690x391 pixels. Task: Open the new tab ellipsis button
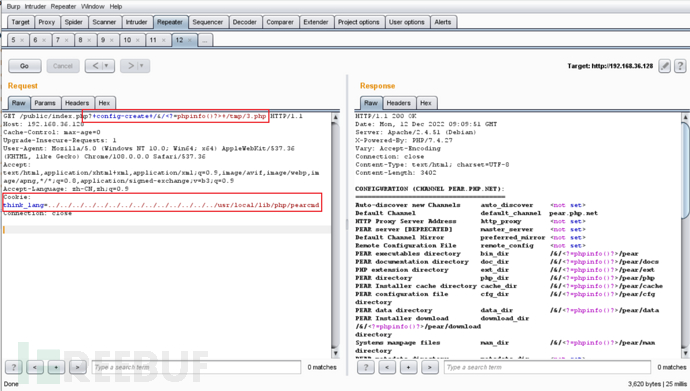point(205,40)
